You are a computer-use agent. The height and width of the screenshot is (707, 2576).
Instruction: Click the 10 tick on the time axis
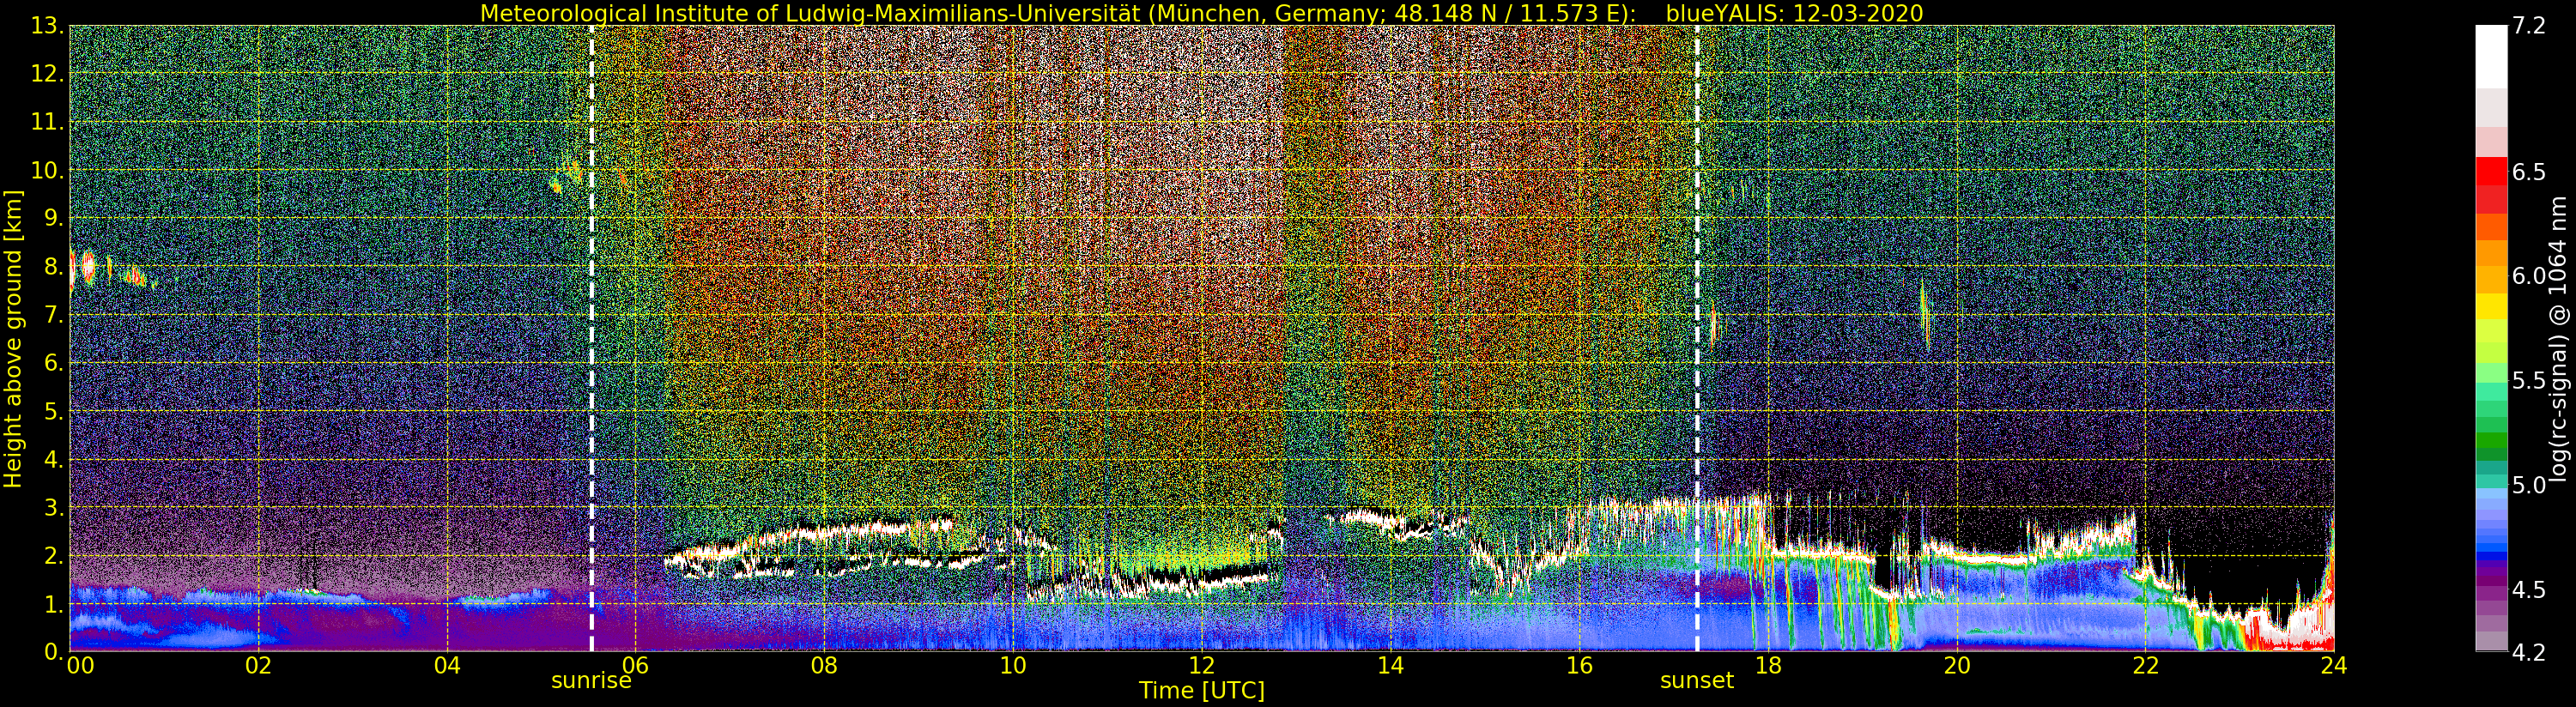1013,666
